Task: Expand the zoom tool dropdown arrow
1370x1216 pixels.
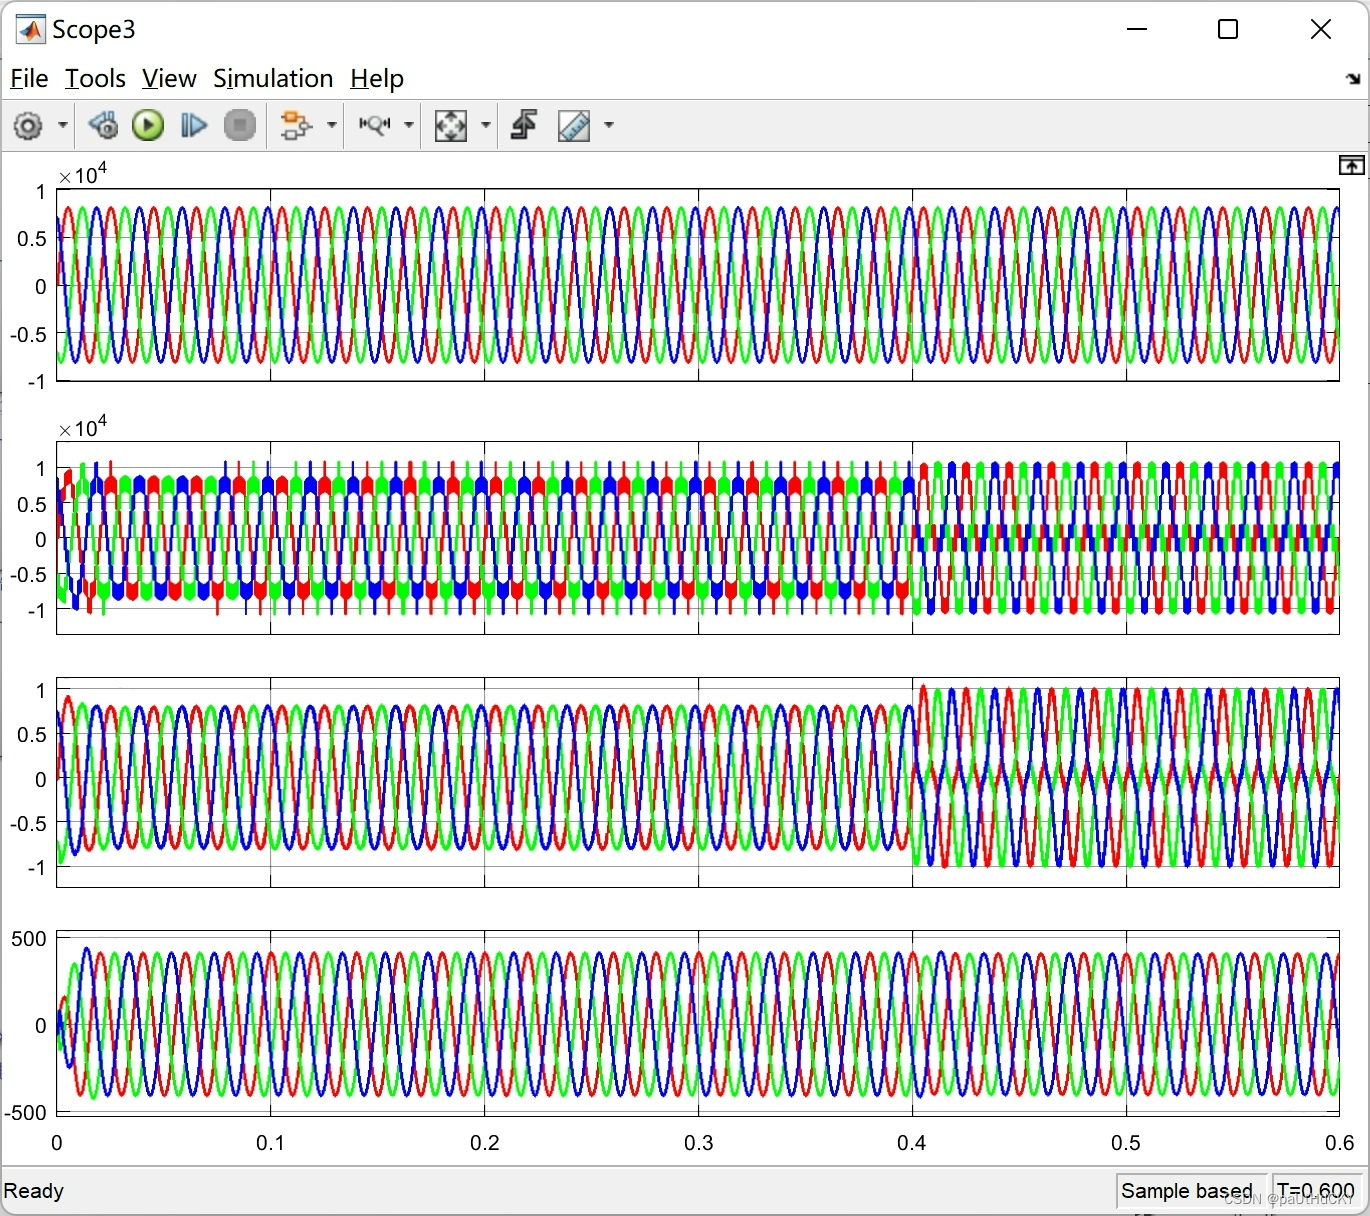Action: pos(409,126)
